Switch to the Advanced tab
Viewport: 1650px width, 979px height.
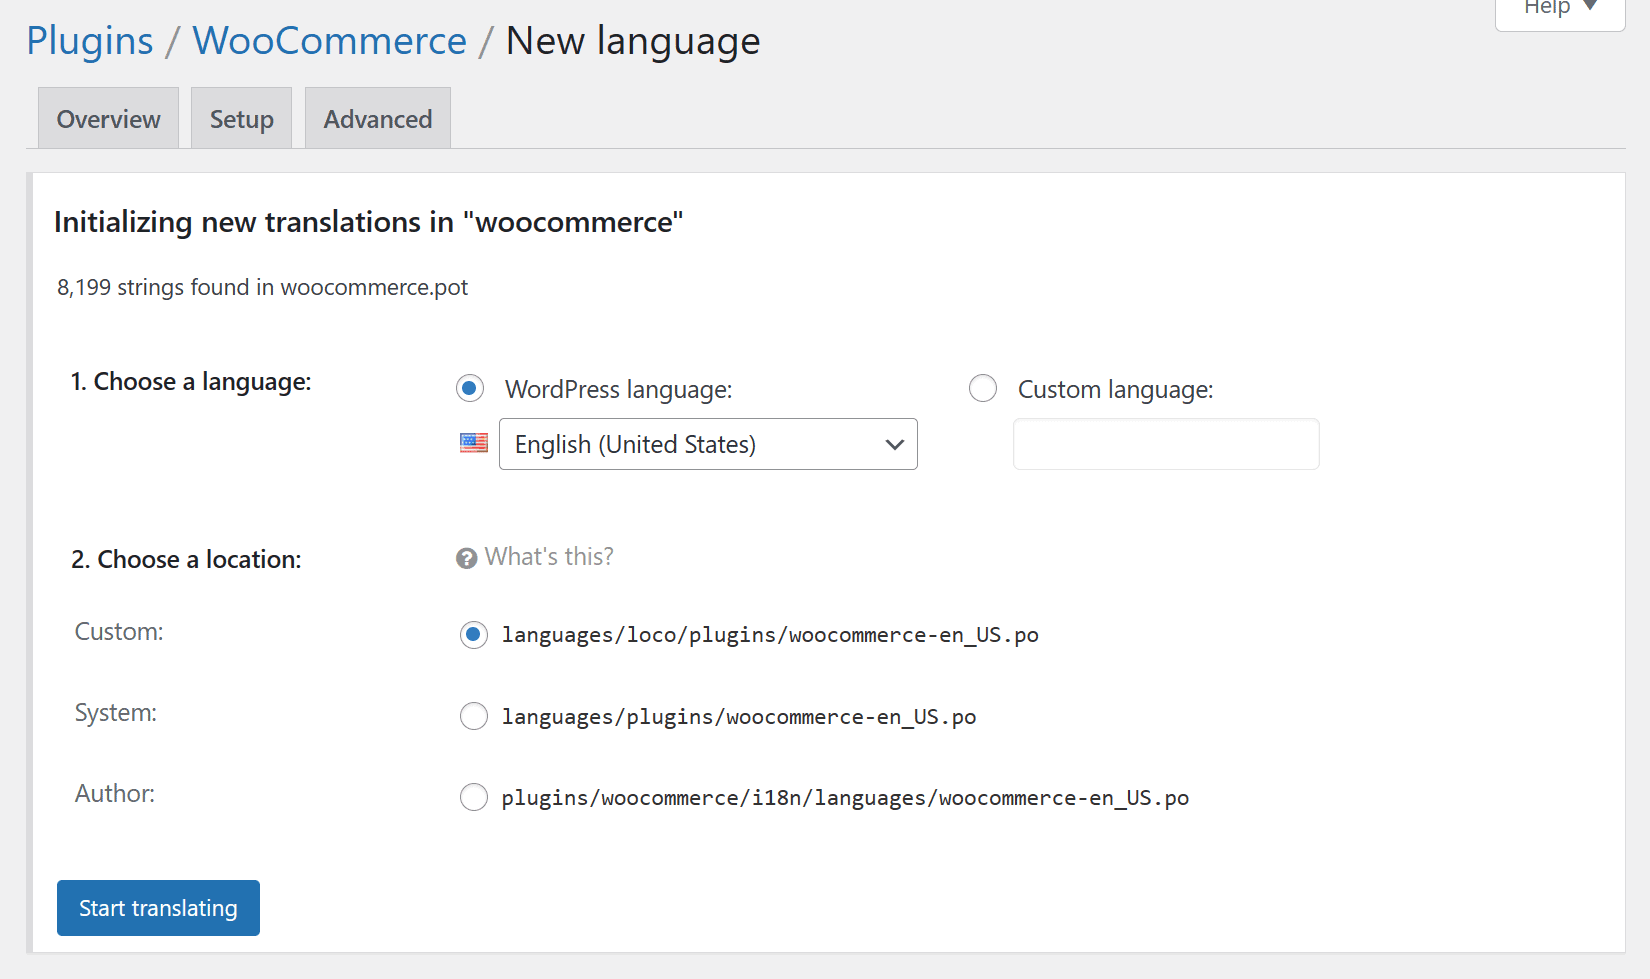click(x=377, y=118)
